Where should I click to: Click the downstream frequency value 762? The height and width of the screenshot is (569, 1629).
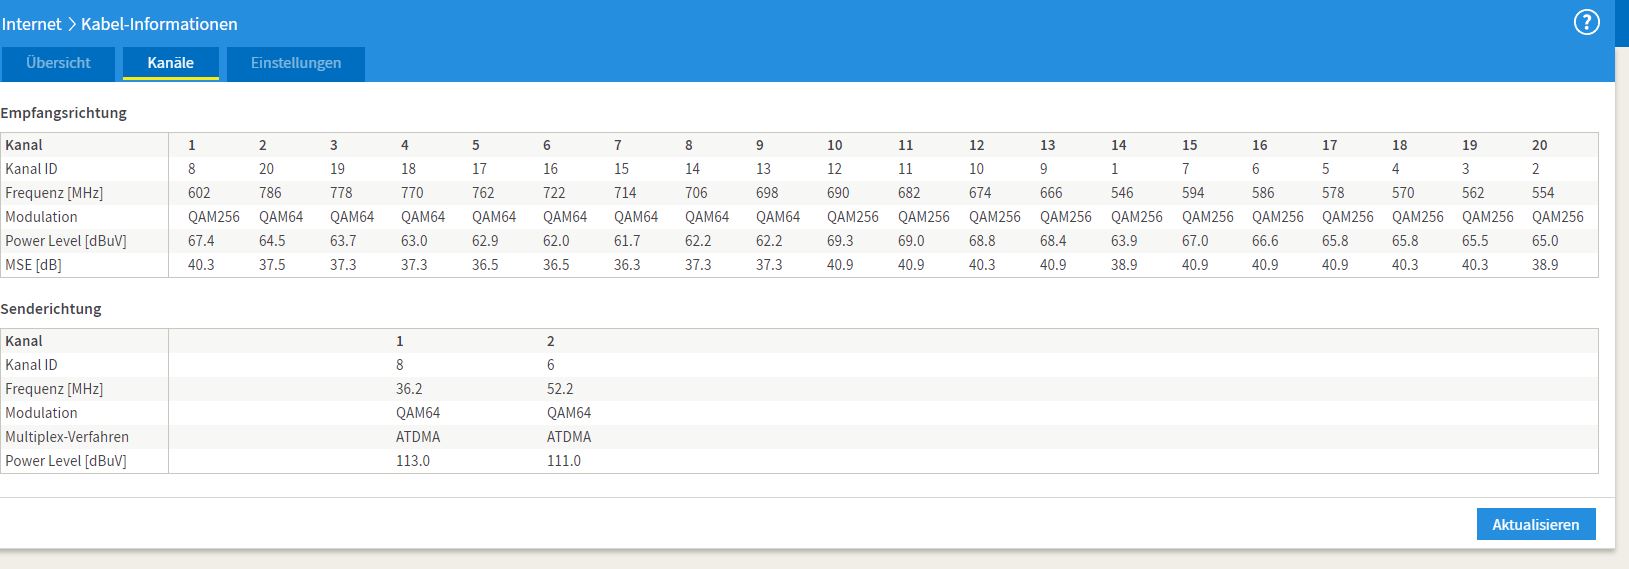[x=483, y=193]
